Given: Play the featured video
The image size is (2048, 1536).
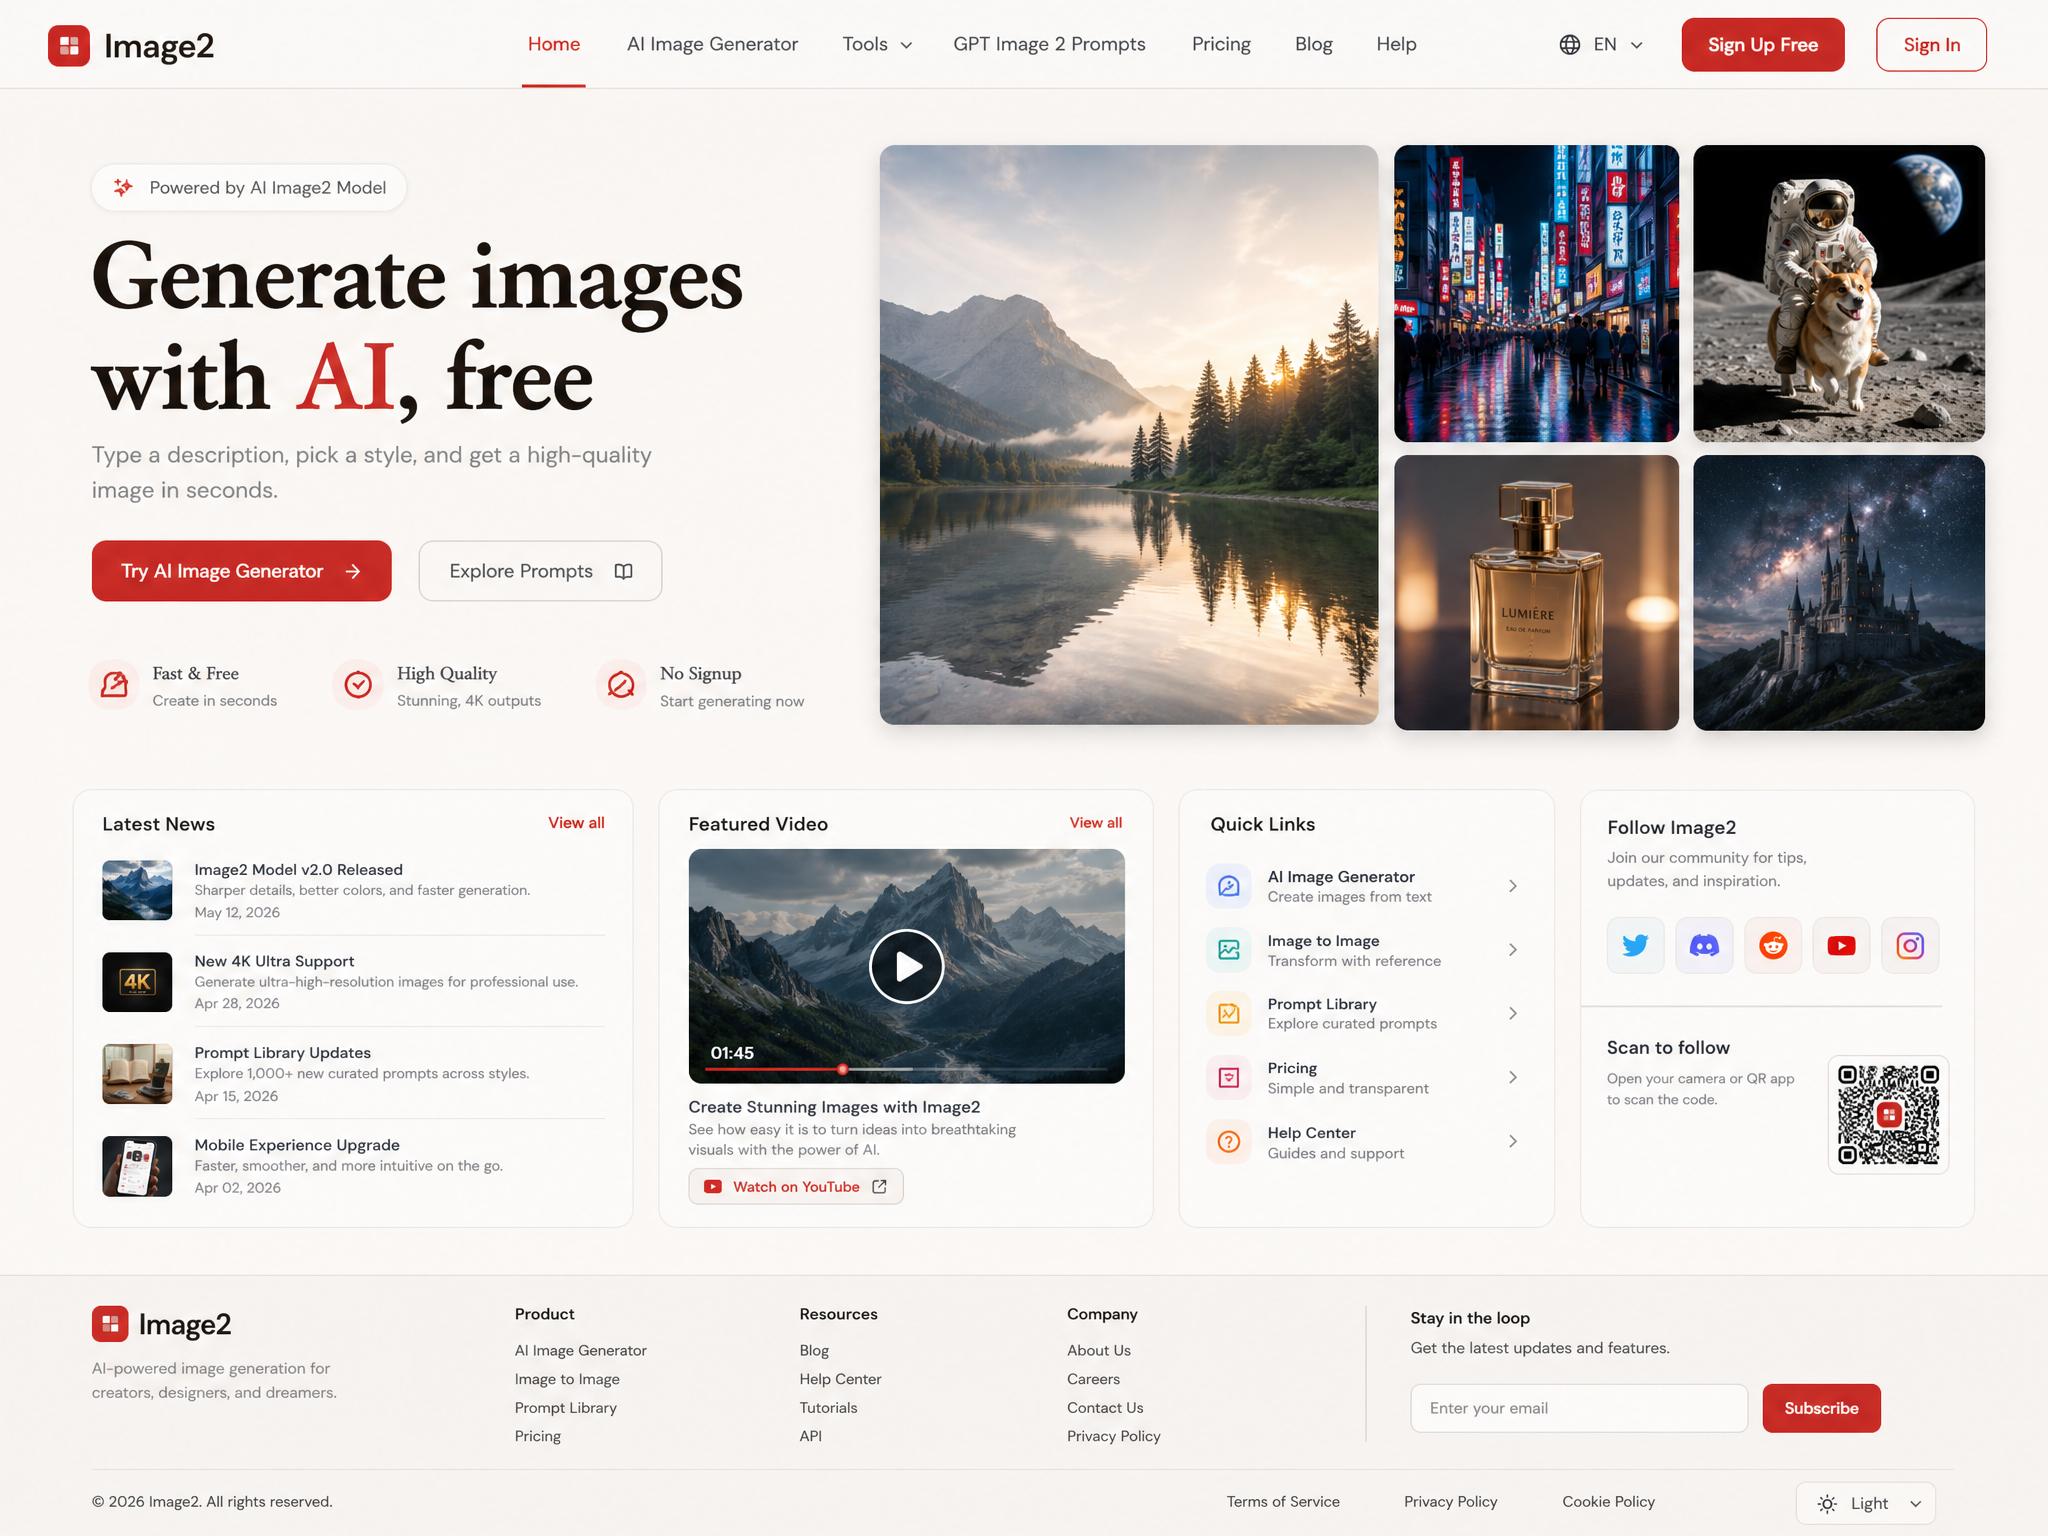Looking at the screenshot, I should click(907, 966).
